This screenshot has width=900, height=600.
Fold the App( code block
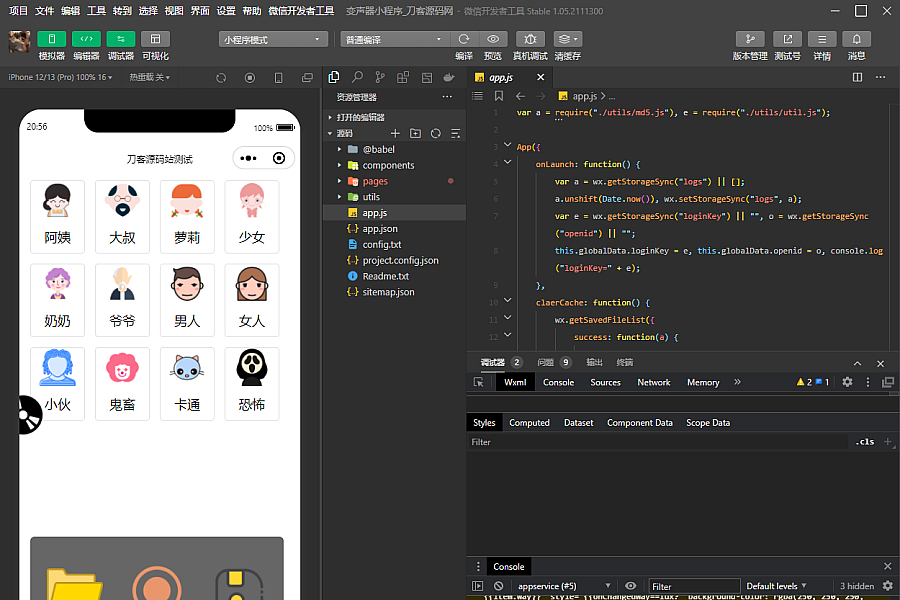point(507,145)
